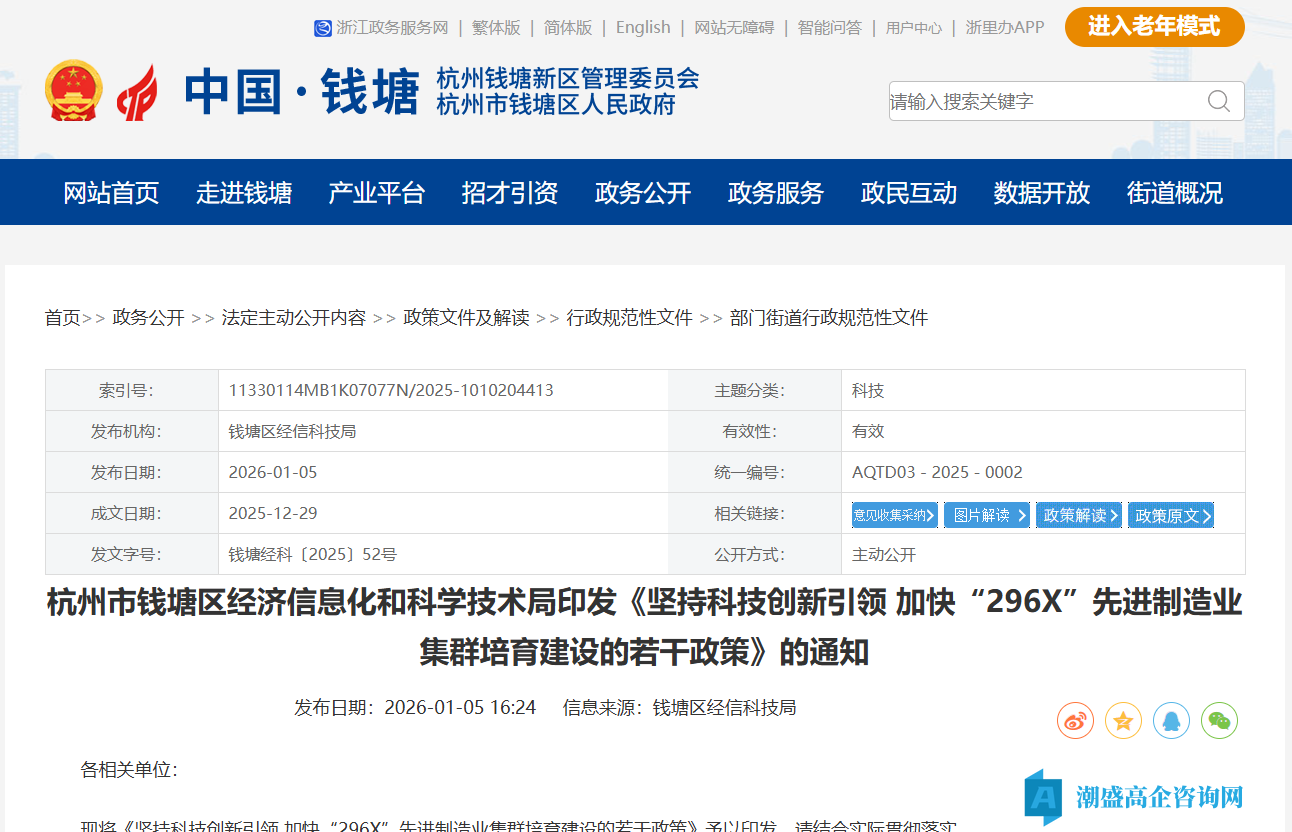Open the 招才引资 menu item
The width and height of the screenshot is (1292, 832).
pyautogui.click(x=510, y=192)
